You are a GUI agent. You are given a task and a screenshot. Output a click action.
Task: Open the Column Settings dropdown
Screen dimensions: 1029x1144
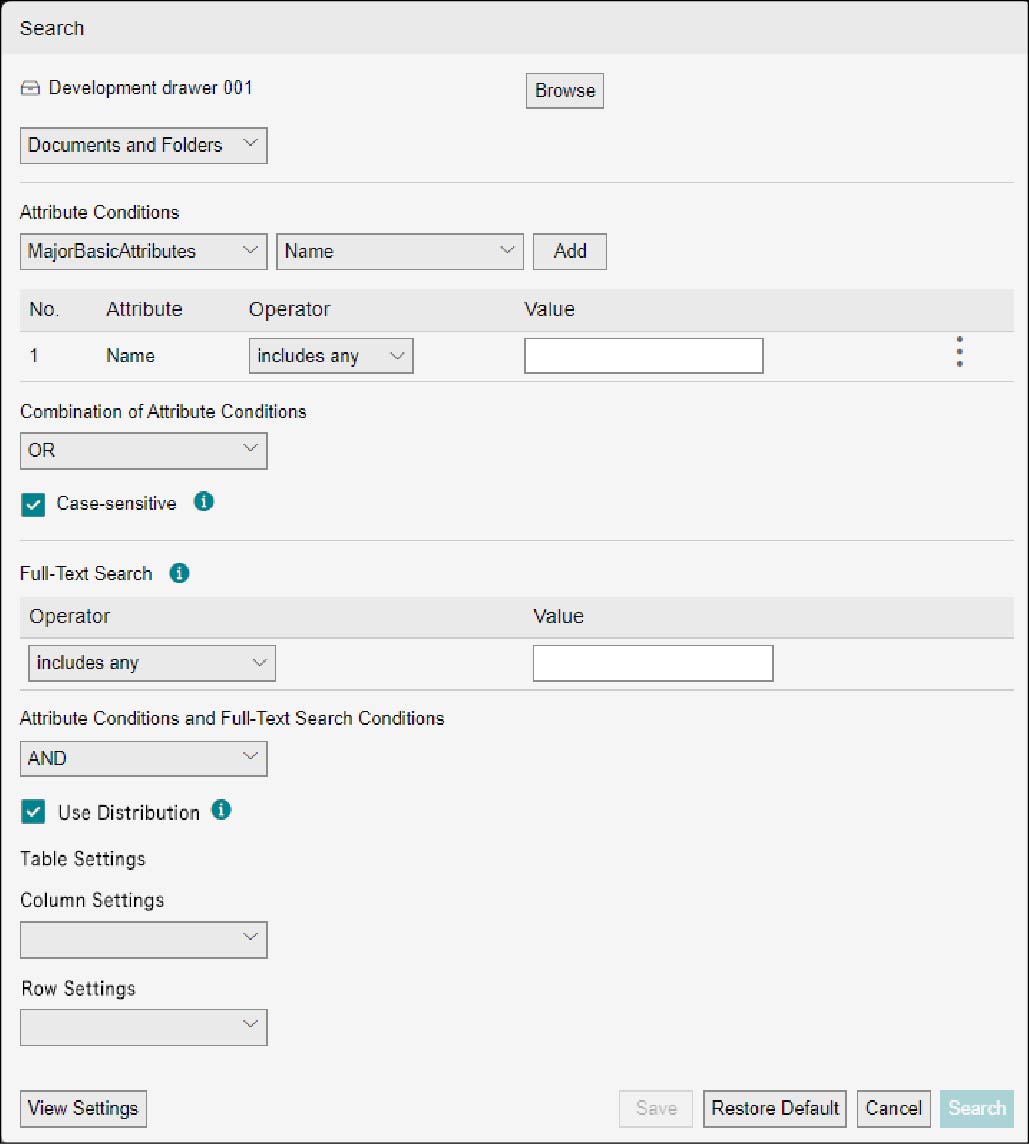pyautogui.click(x=143, y=939)
